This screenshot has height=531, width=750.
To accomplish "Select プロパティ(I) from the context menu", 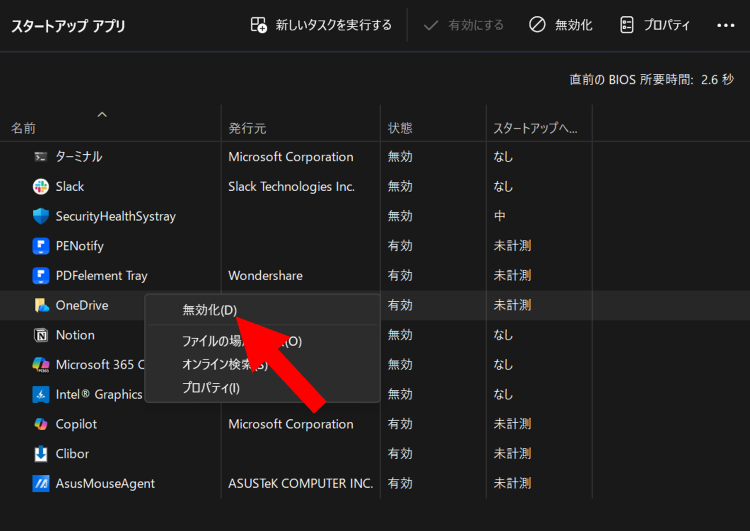I will 211,387.
